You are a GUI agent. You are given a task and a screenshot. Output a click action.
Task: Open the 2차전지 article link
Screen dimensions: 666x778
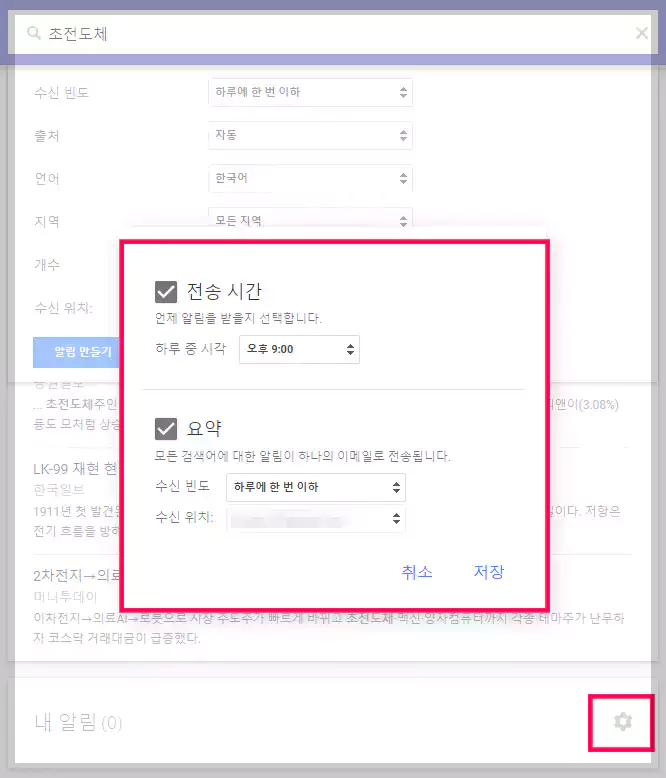[76, 576]
